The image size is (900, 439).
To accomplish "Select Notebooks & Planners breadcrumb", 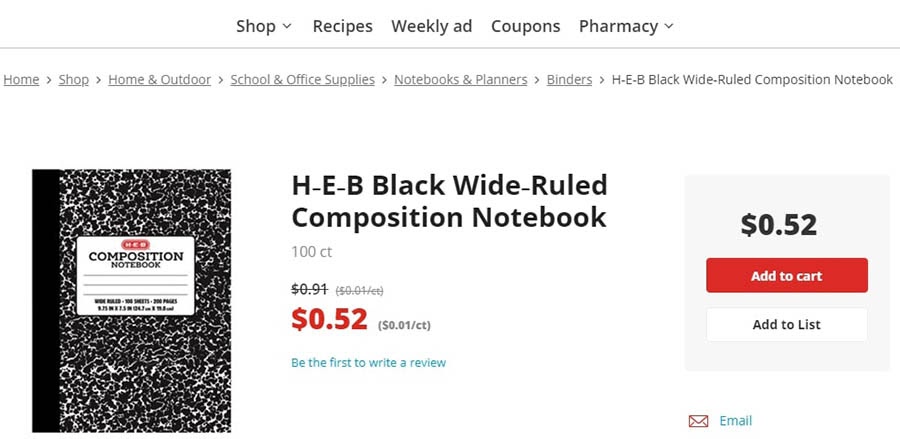I will [460, 80].
